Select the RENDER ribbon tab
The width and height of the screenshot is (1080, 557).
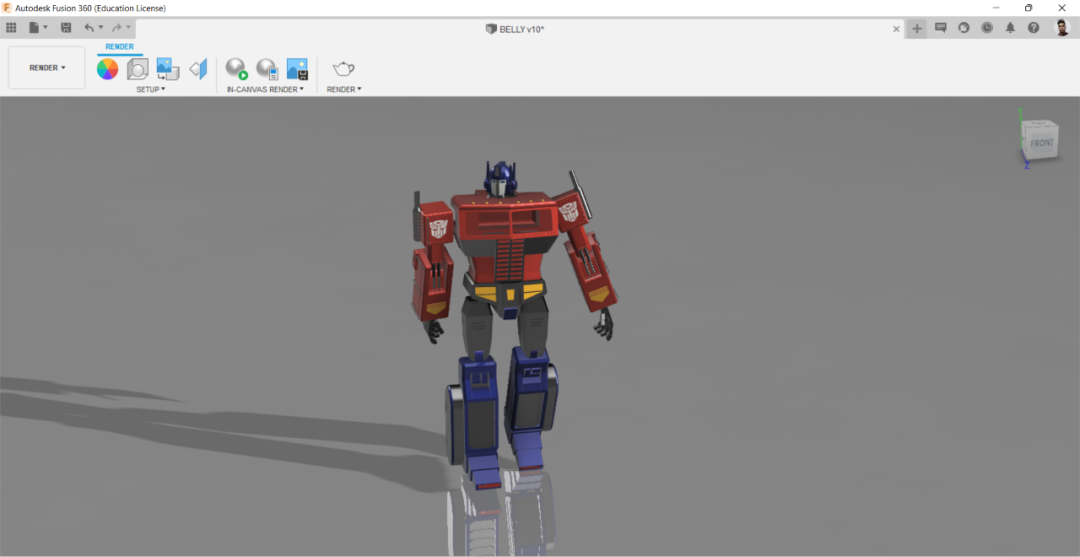pos(120,47)
